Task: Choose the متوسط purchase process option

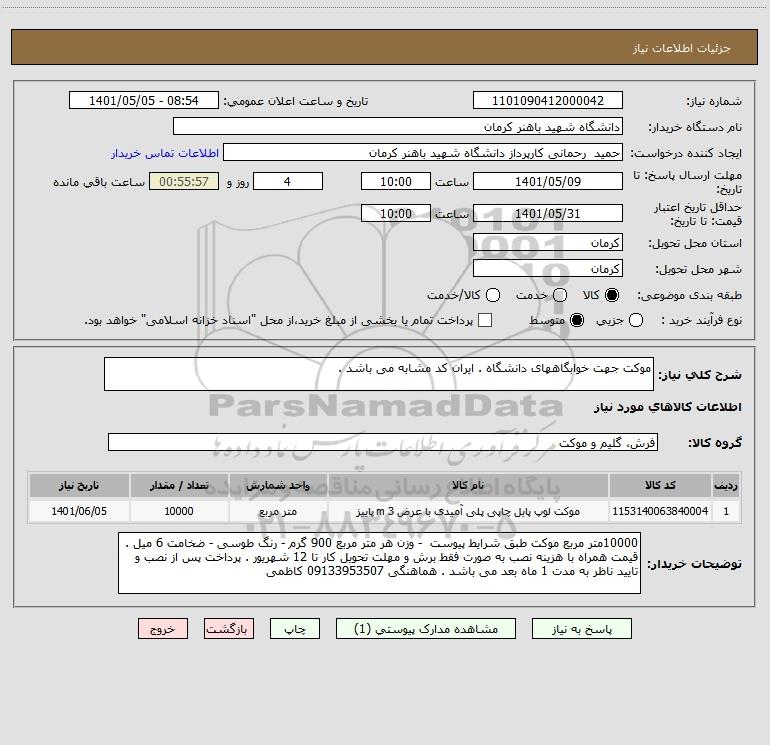Action: point(577,320)
